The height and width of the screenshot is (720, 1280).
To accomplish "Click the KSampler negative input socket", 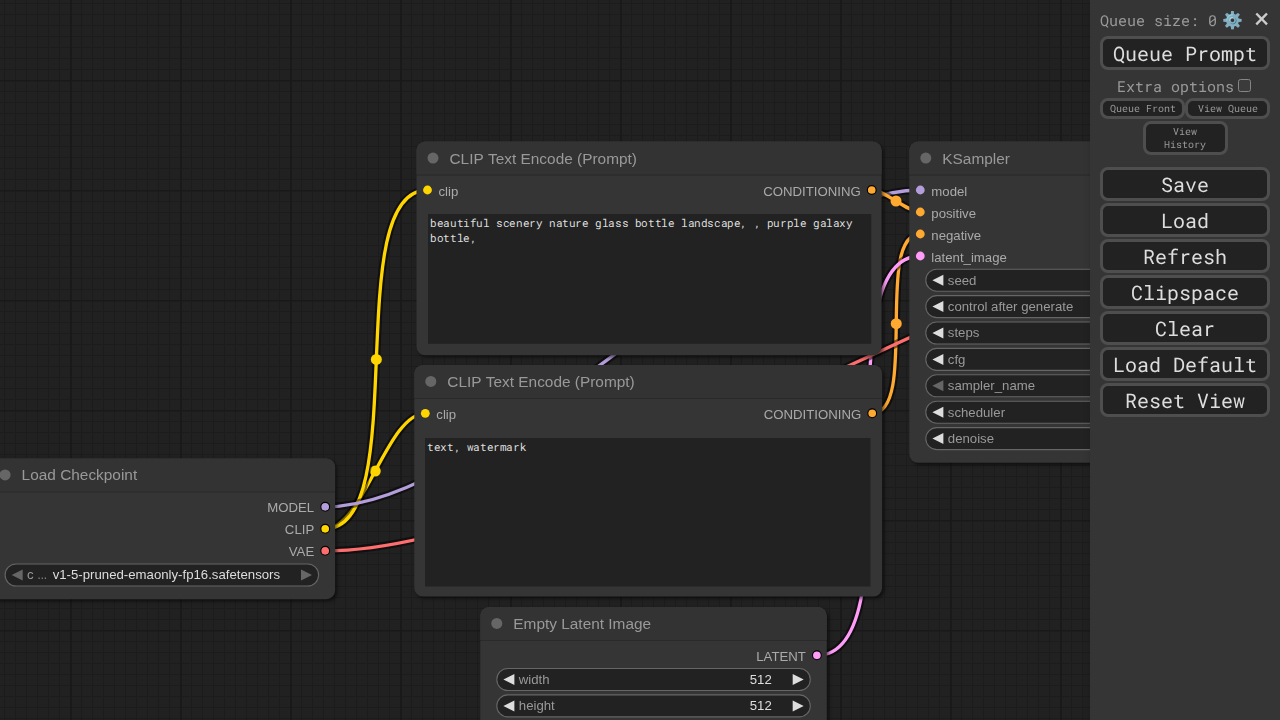I will (921, 234).
